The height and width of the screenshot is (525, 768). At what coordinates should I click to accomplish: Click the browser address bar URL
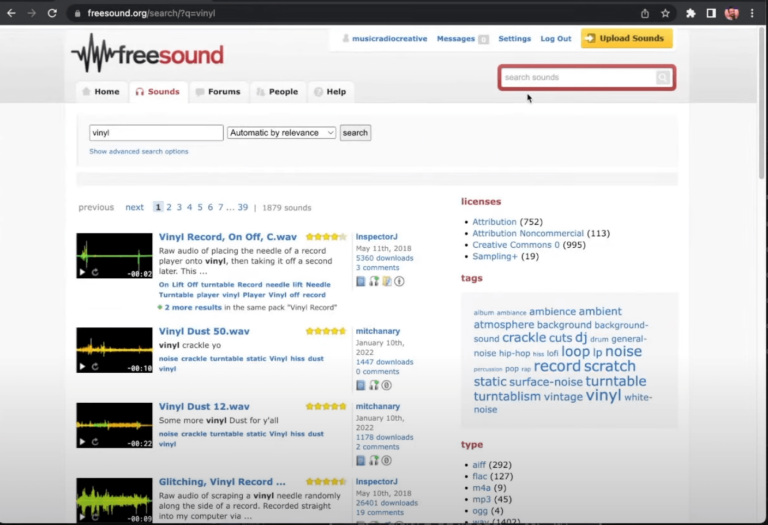click(x=151, y=13)
